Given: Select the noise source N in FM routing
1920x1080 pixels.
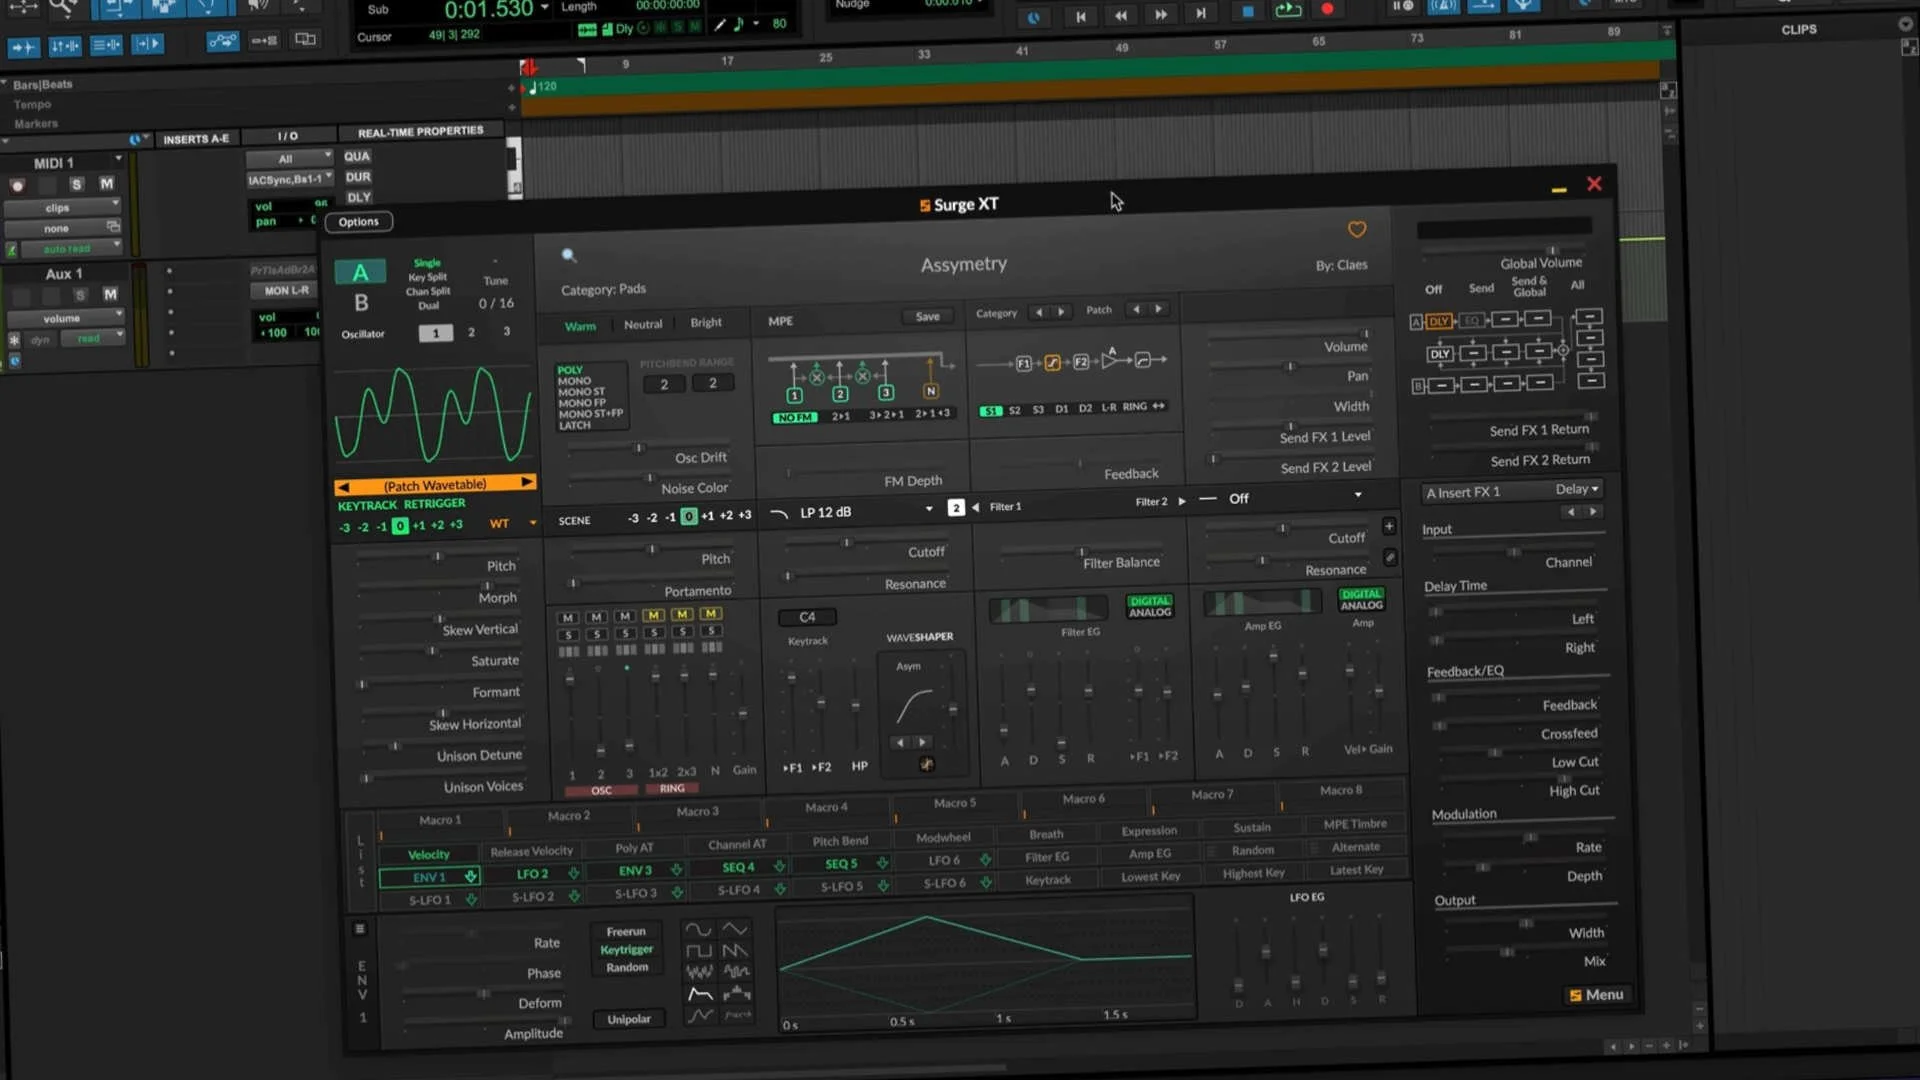Looking at the screenshot, I should [931, 391].
